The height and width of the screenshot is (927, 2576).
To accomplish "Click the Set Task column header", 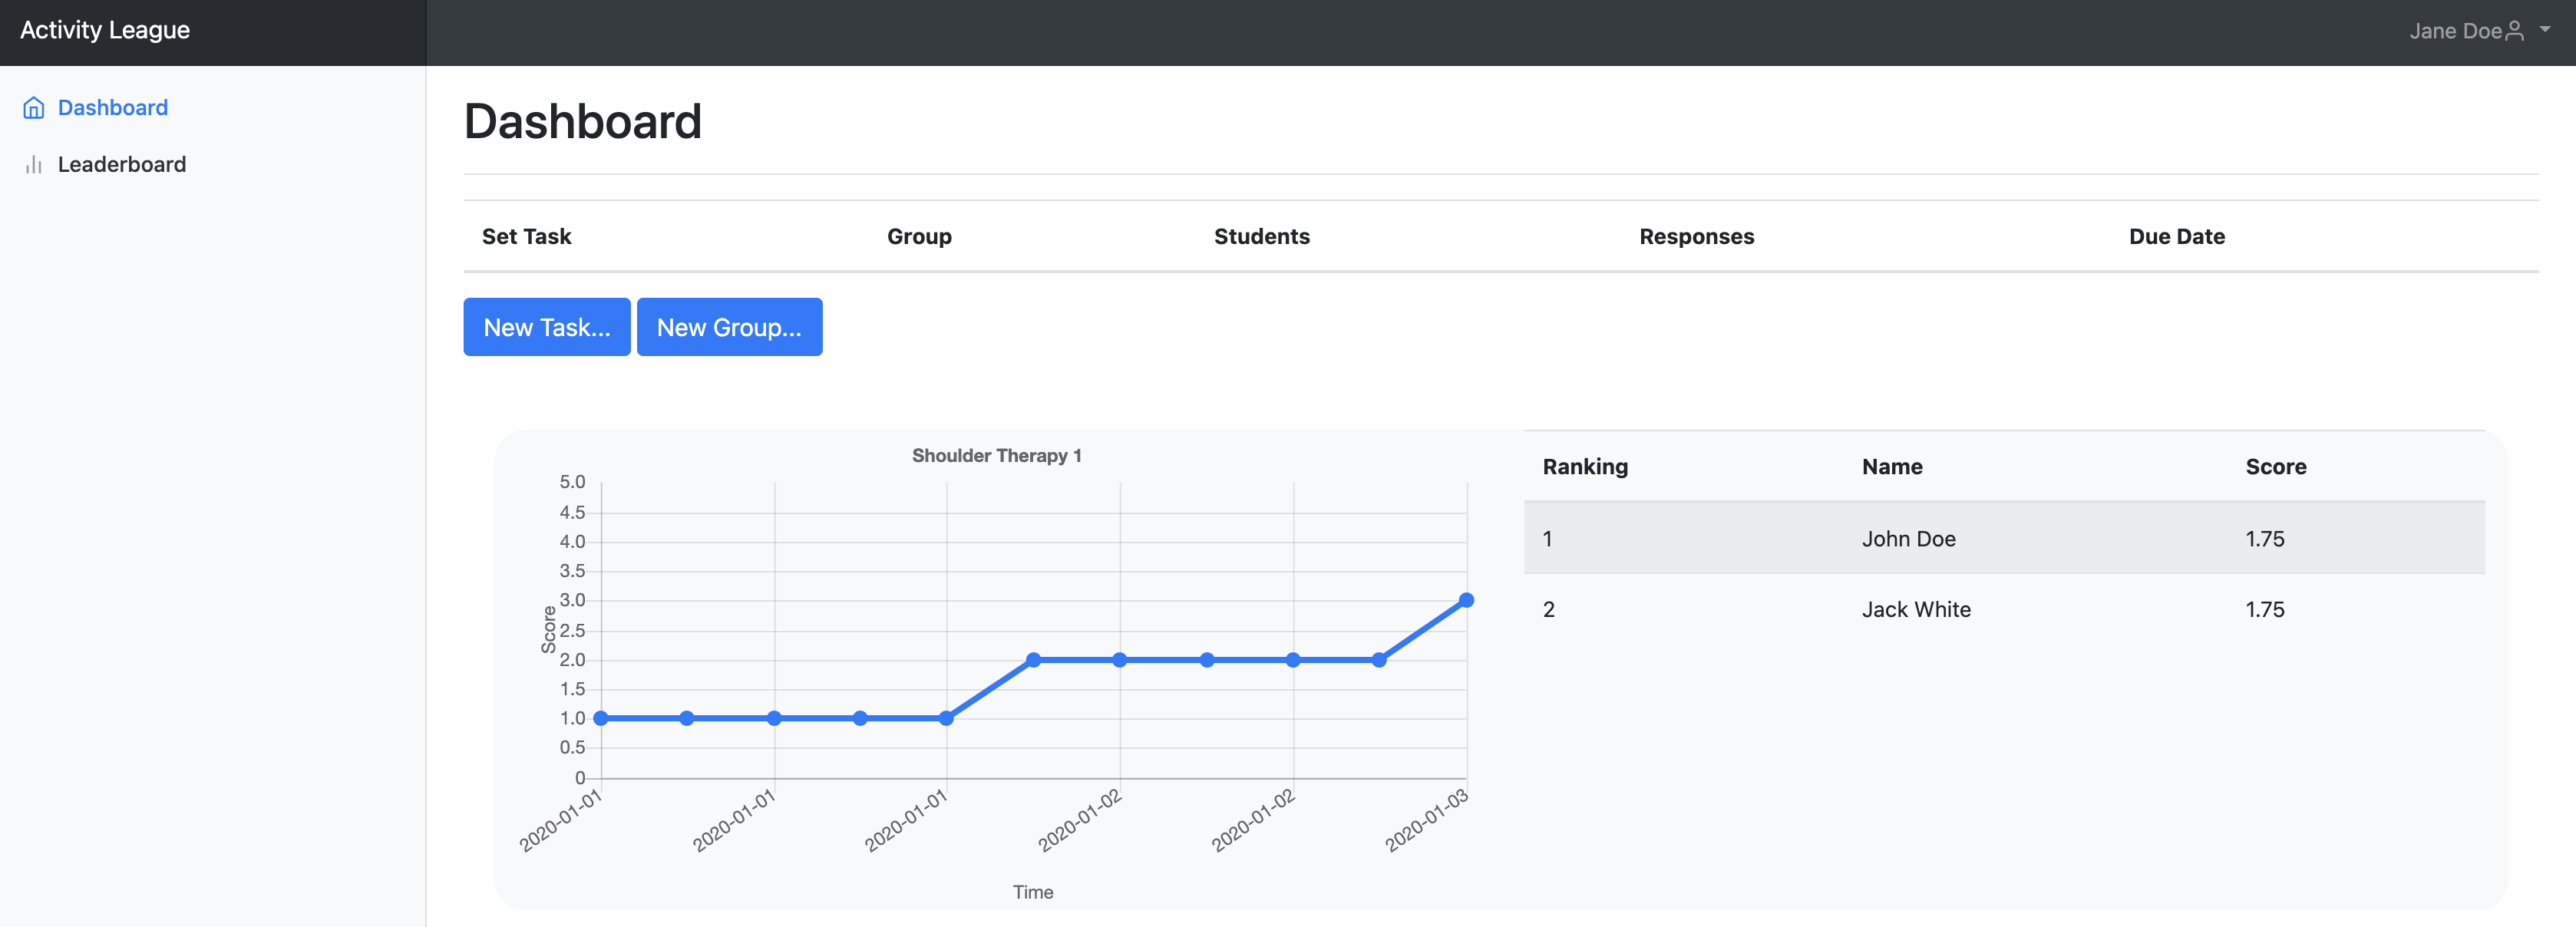I will [526, 237].
